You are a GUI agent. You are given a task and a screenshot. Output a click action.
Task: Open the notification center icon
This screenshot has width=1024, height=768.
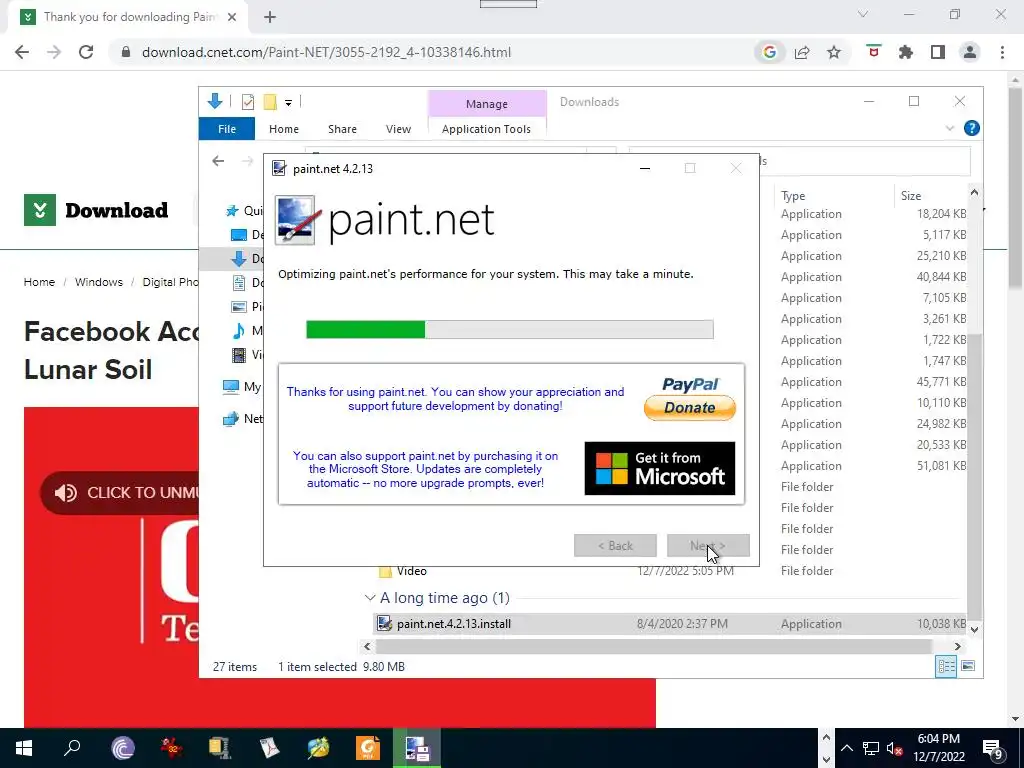pos(993,749)
